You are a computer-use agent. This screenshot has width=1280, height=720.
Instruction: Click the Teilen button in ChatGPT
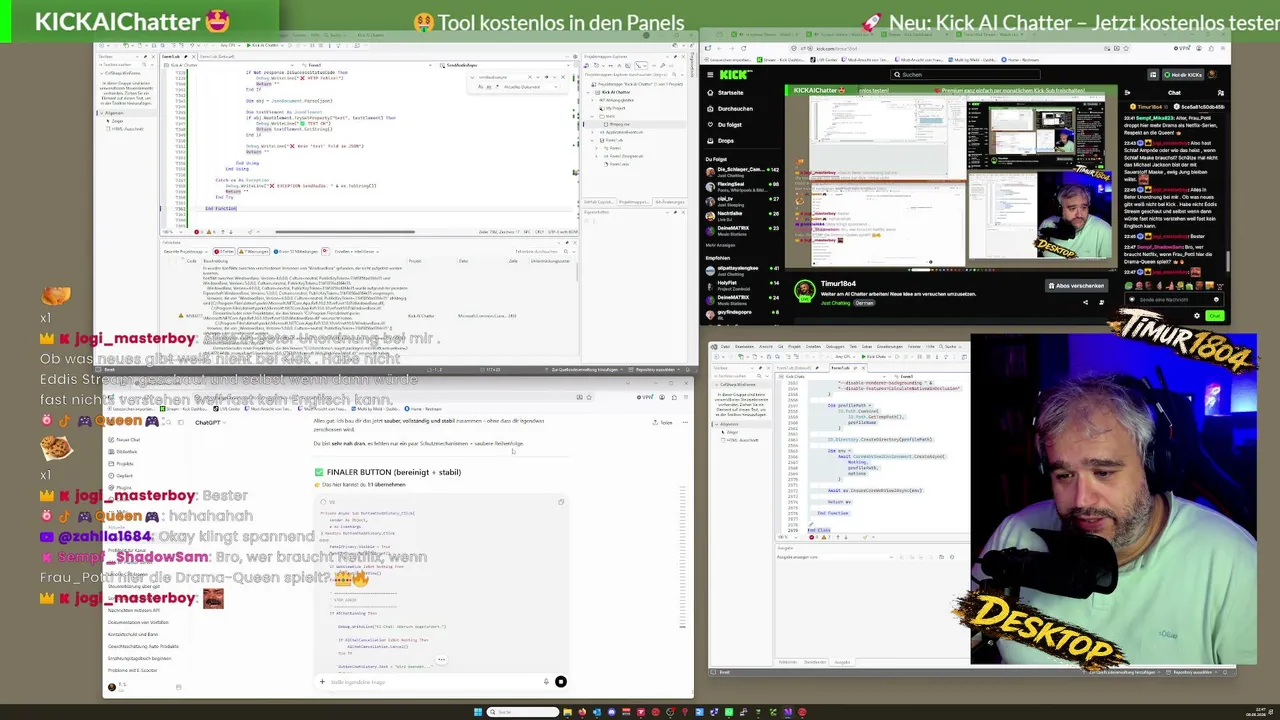(x=663, y=423)
